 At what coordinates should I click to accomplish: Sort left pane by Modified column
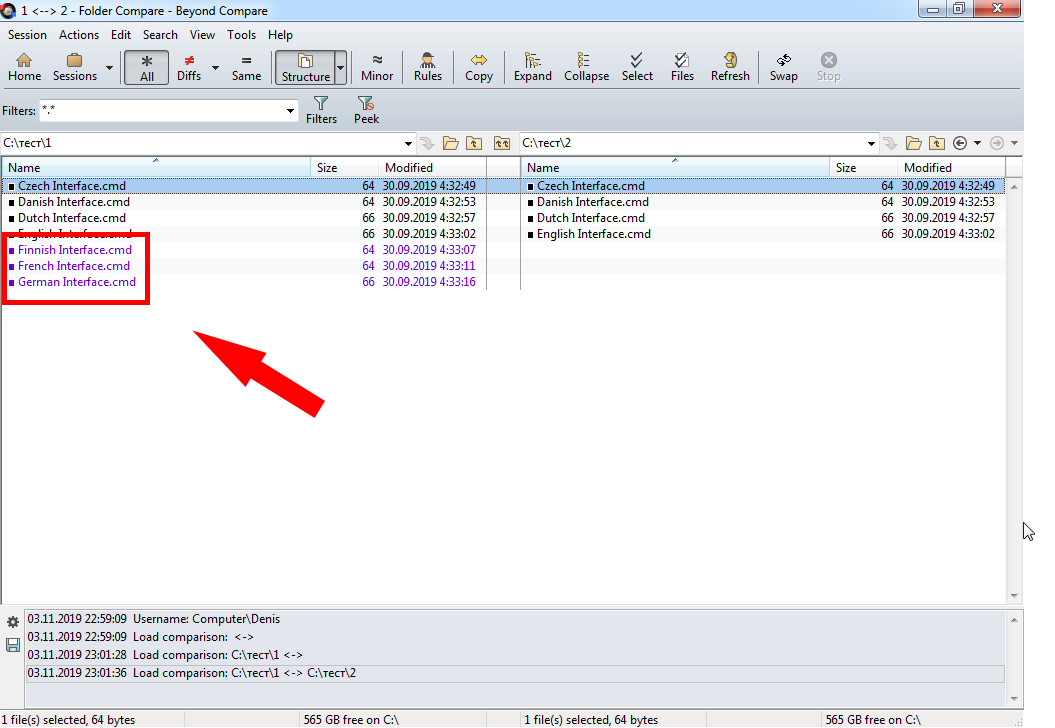409,168
